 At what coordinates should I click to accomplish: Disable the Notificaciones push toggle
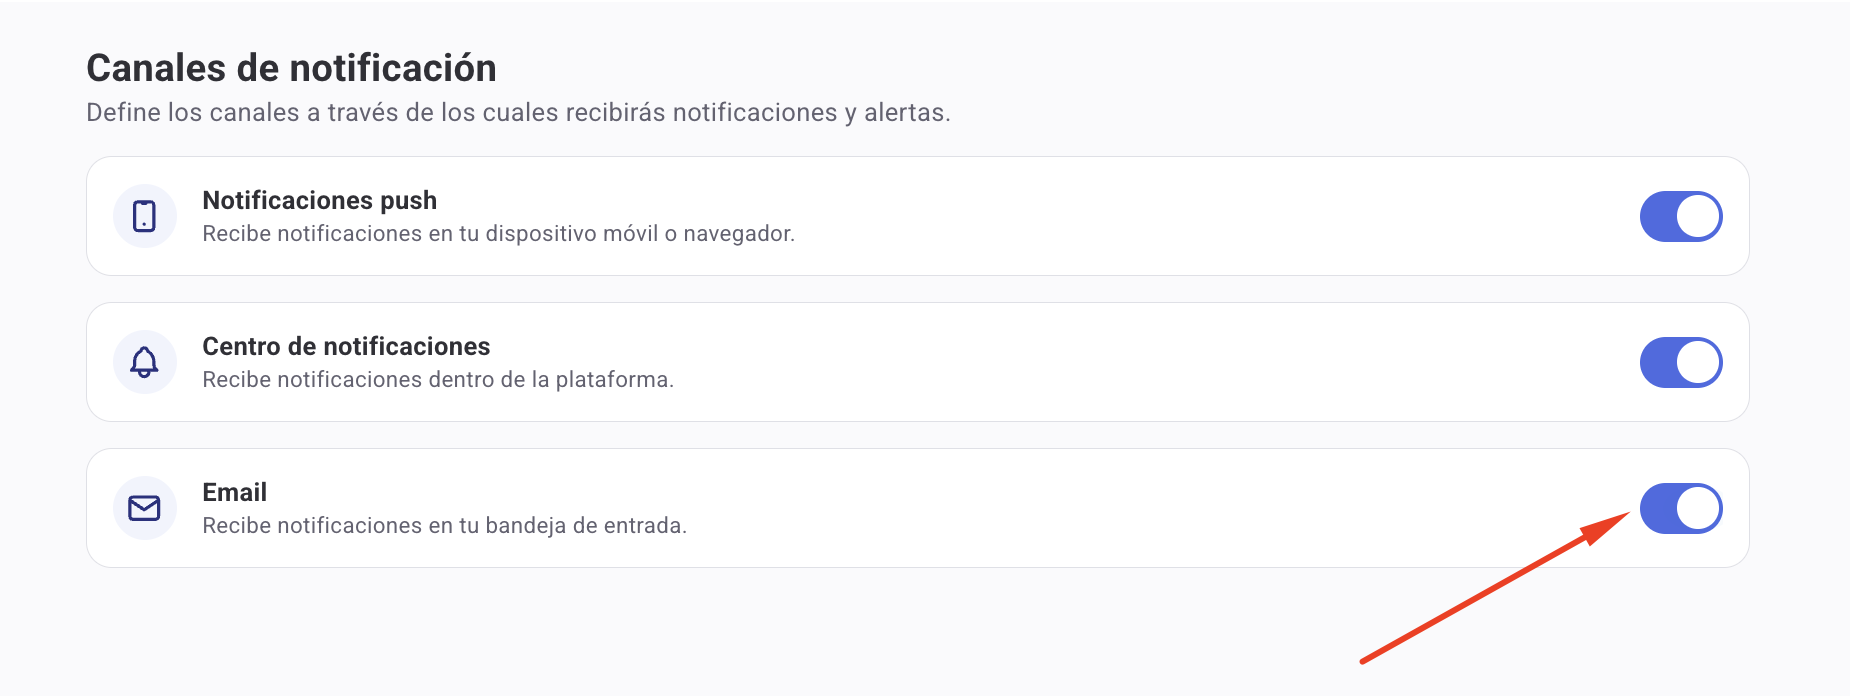point(1681,216)
